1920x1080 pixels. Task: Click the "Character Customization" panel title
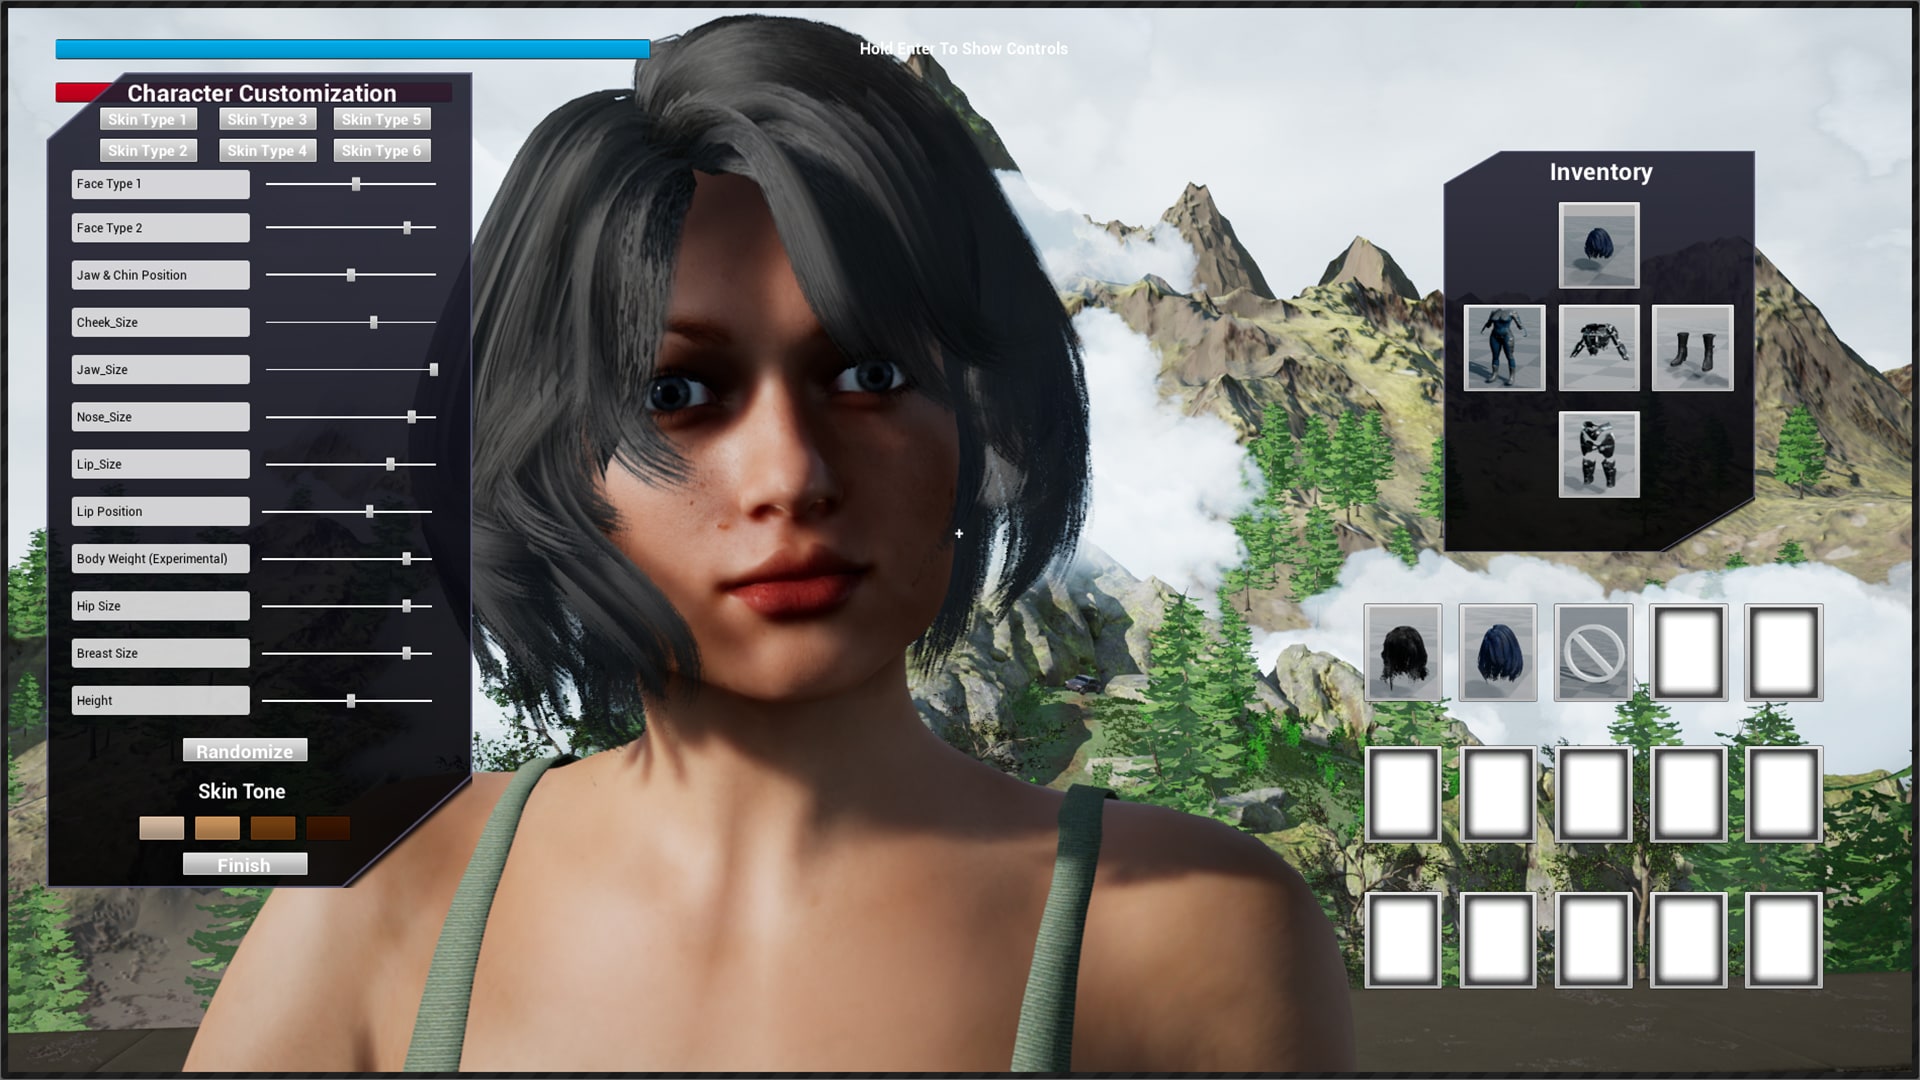262,93
